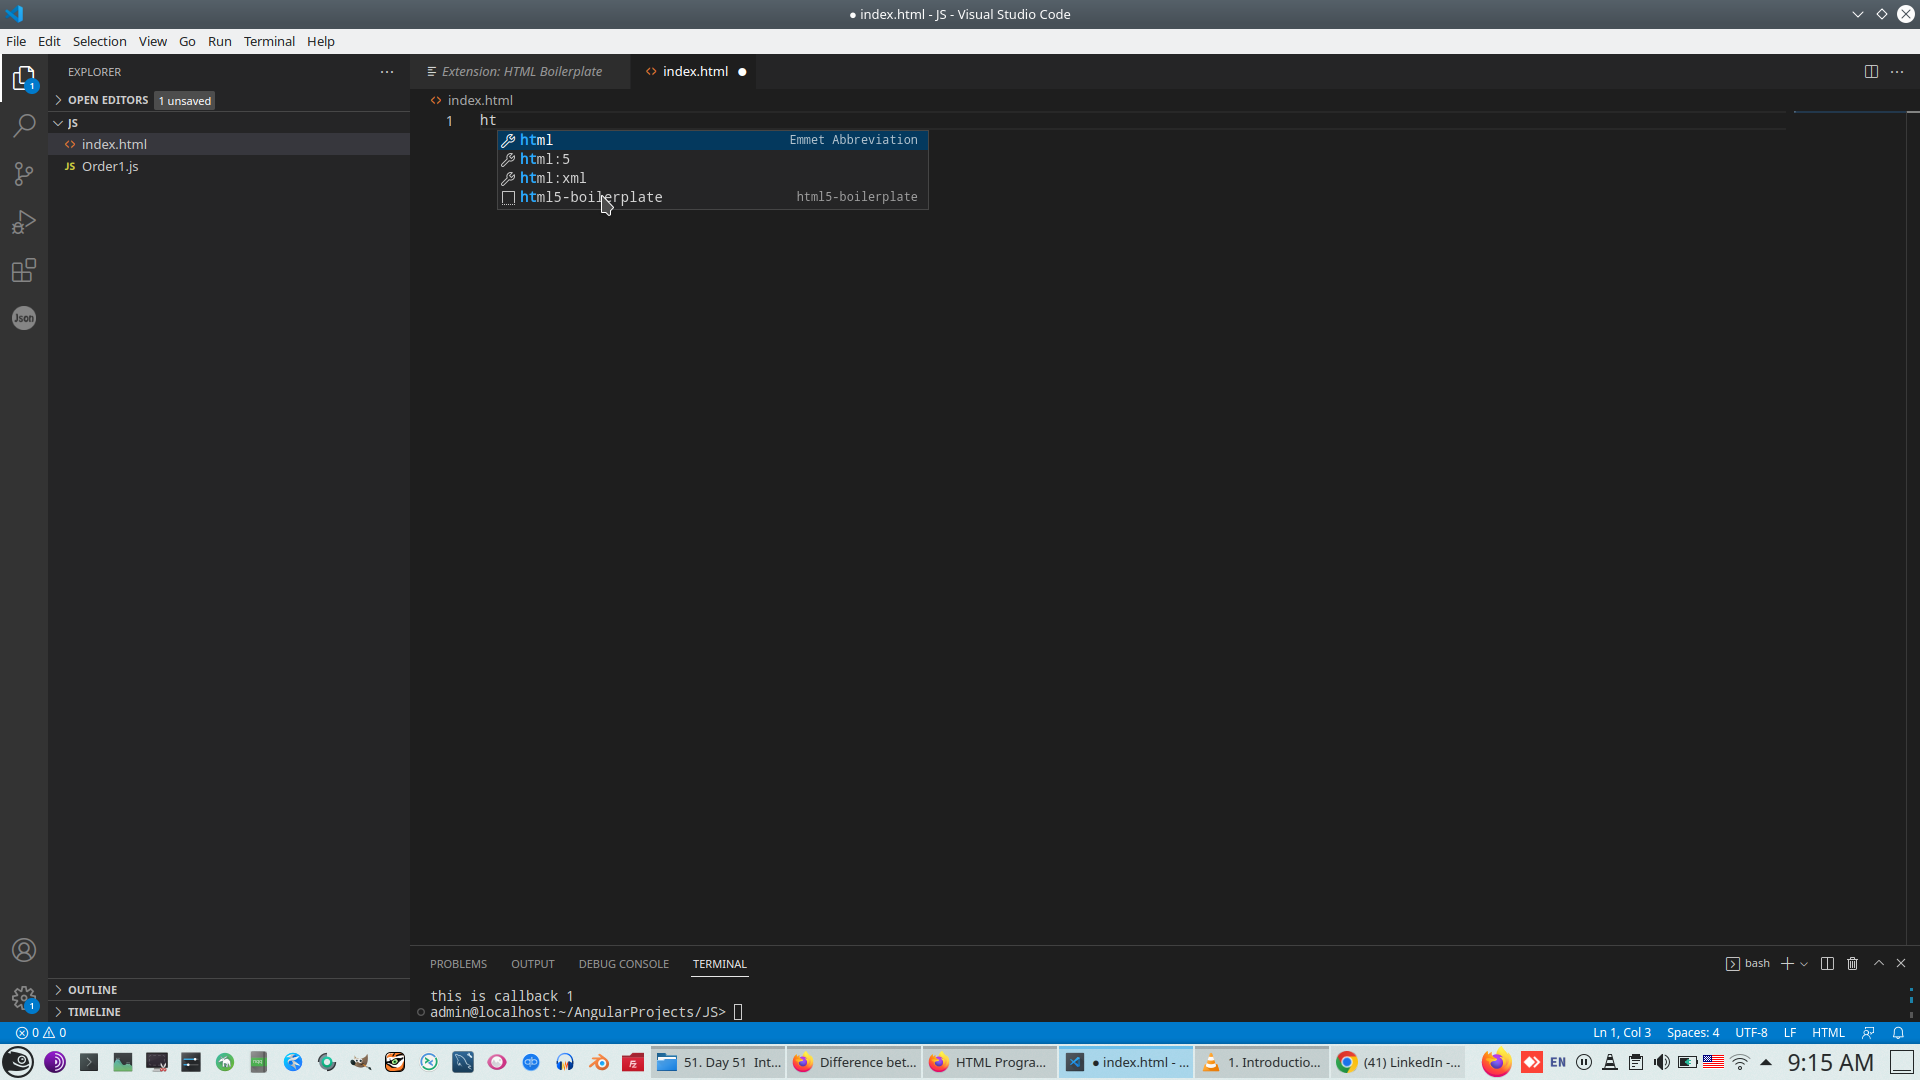The height and width of the screenshot is (1080, 1920).
Task: Toggle notifications bell in status bar
Action: pos(1898,1033)
